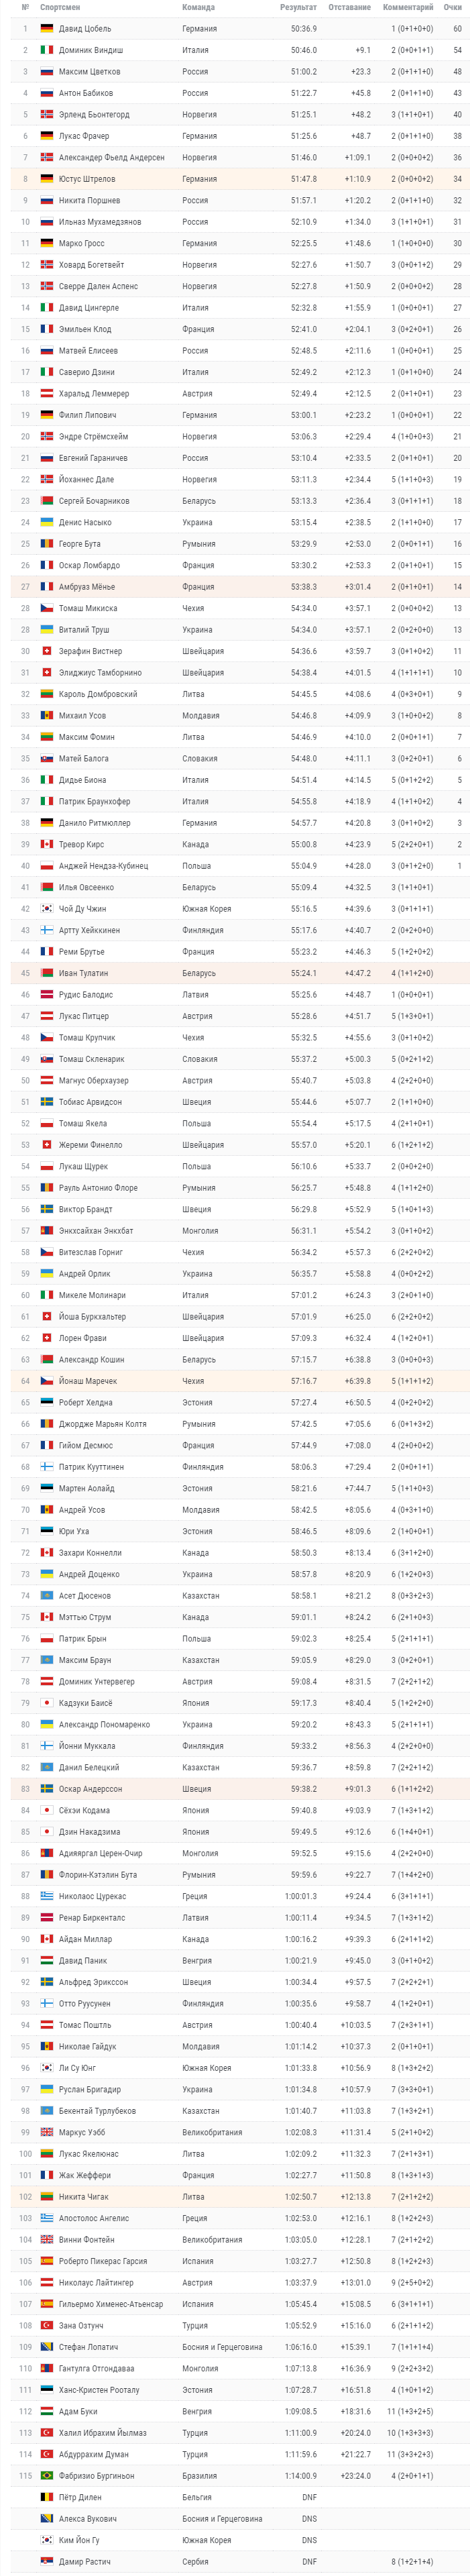Open the highlighted row of Юстус Штрелов

(x=239, y=179)
